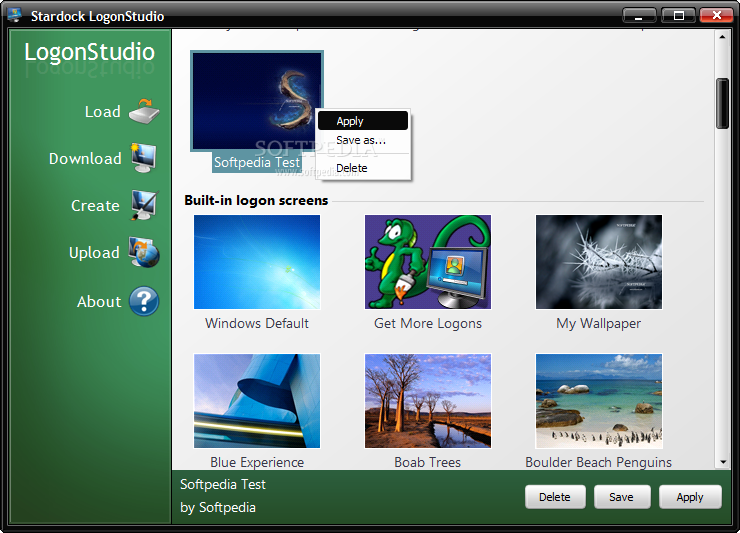Click the 'Boab Trees' caption text
This screenshot has width=740, height=533.
tap(428, 462)
